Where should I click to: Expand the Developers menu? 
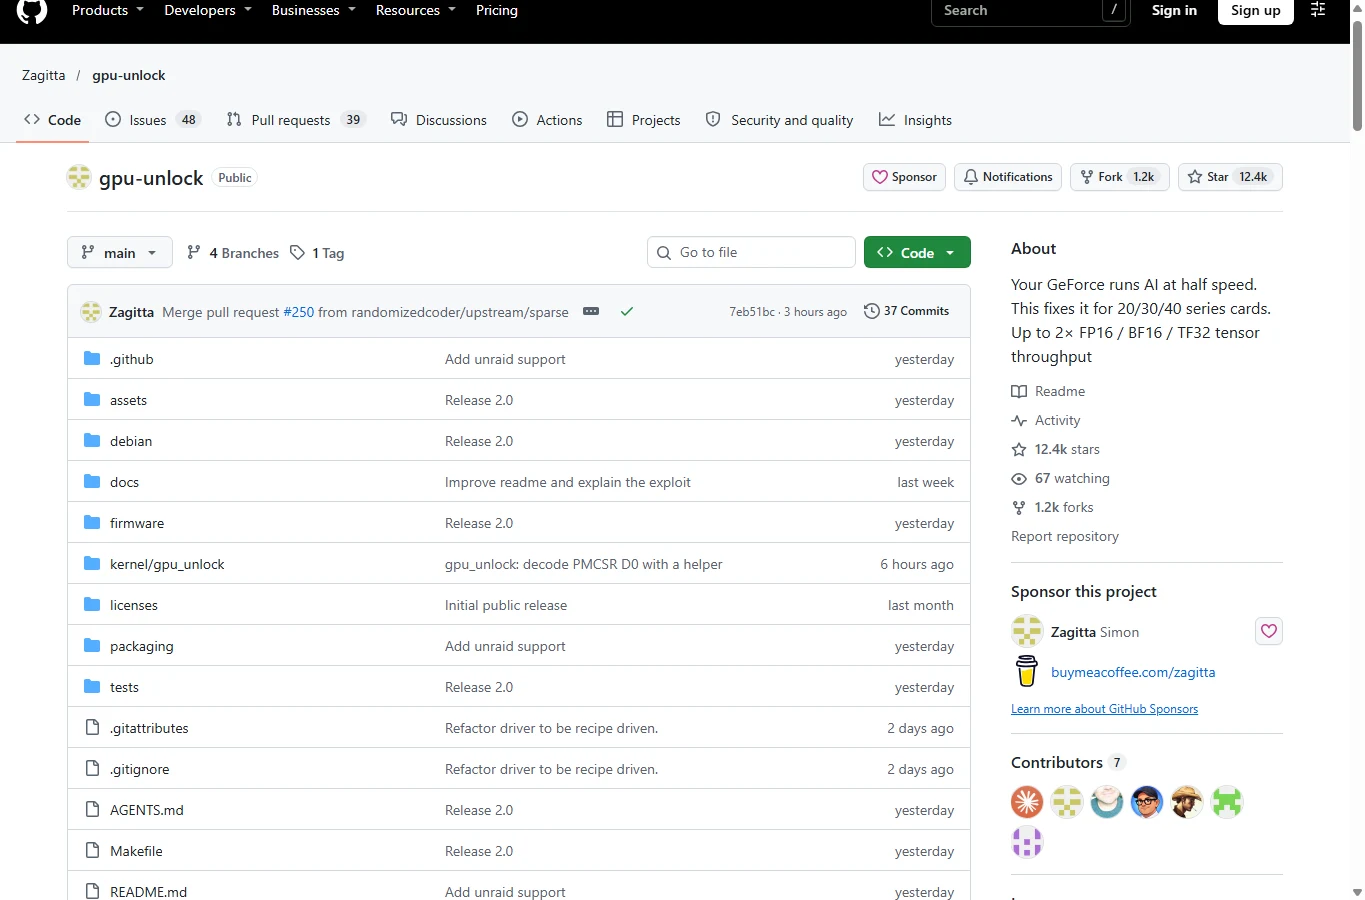pyautogui.click(x=208, y=10)
